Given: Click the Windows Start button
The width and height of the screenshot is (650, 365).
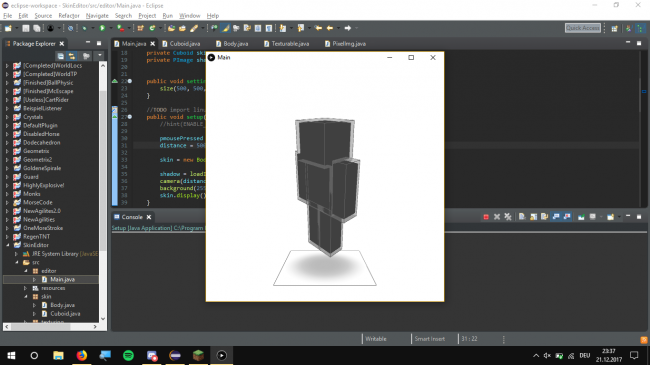Looking at the screenshot, I should [x=11, y=355].
